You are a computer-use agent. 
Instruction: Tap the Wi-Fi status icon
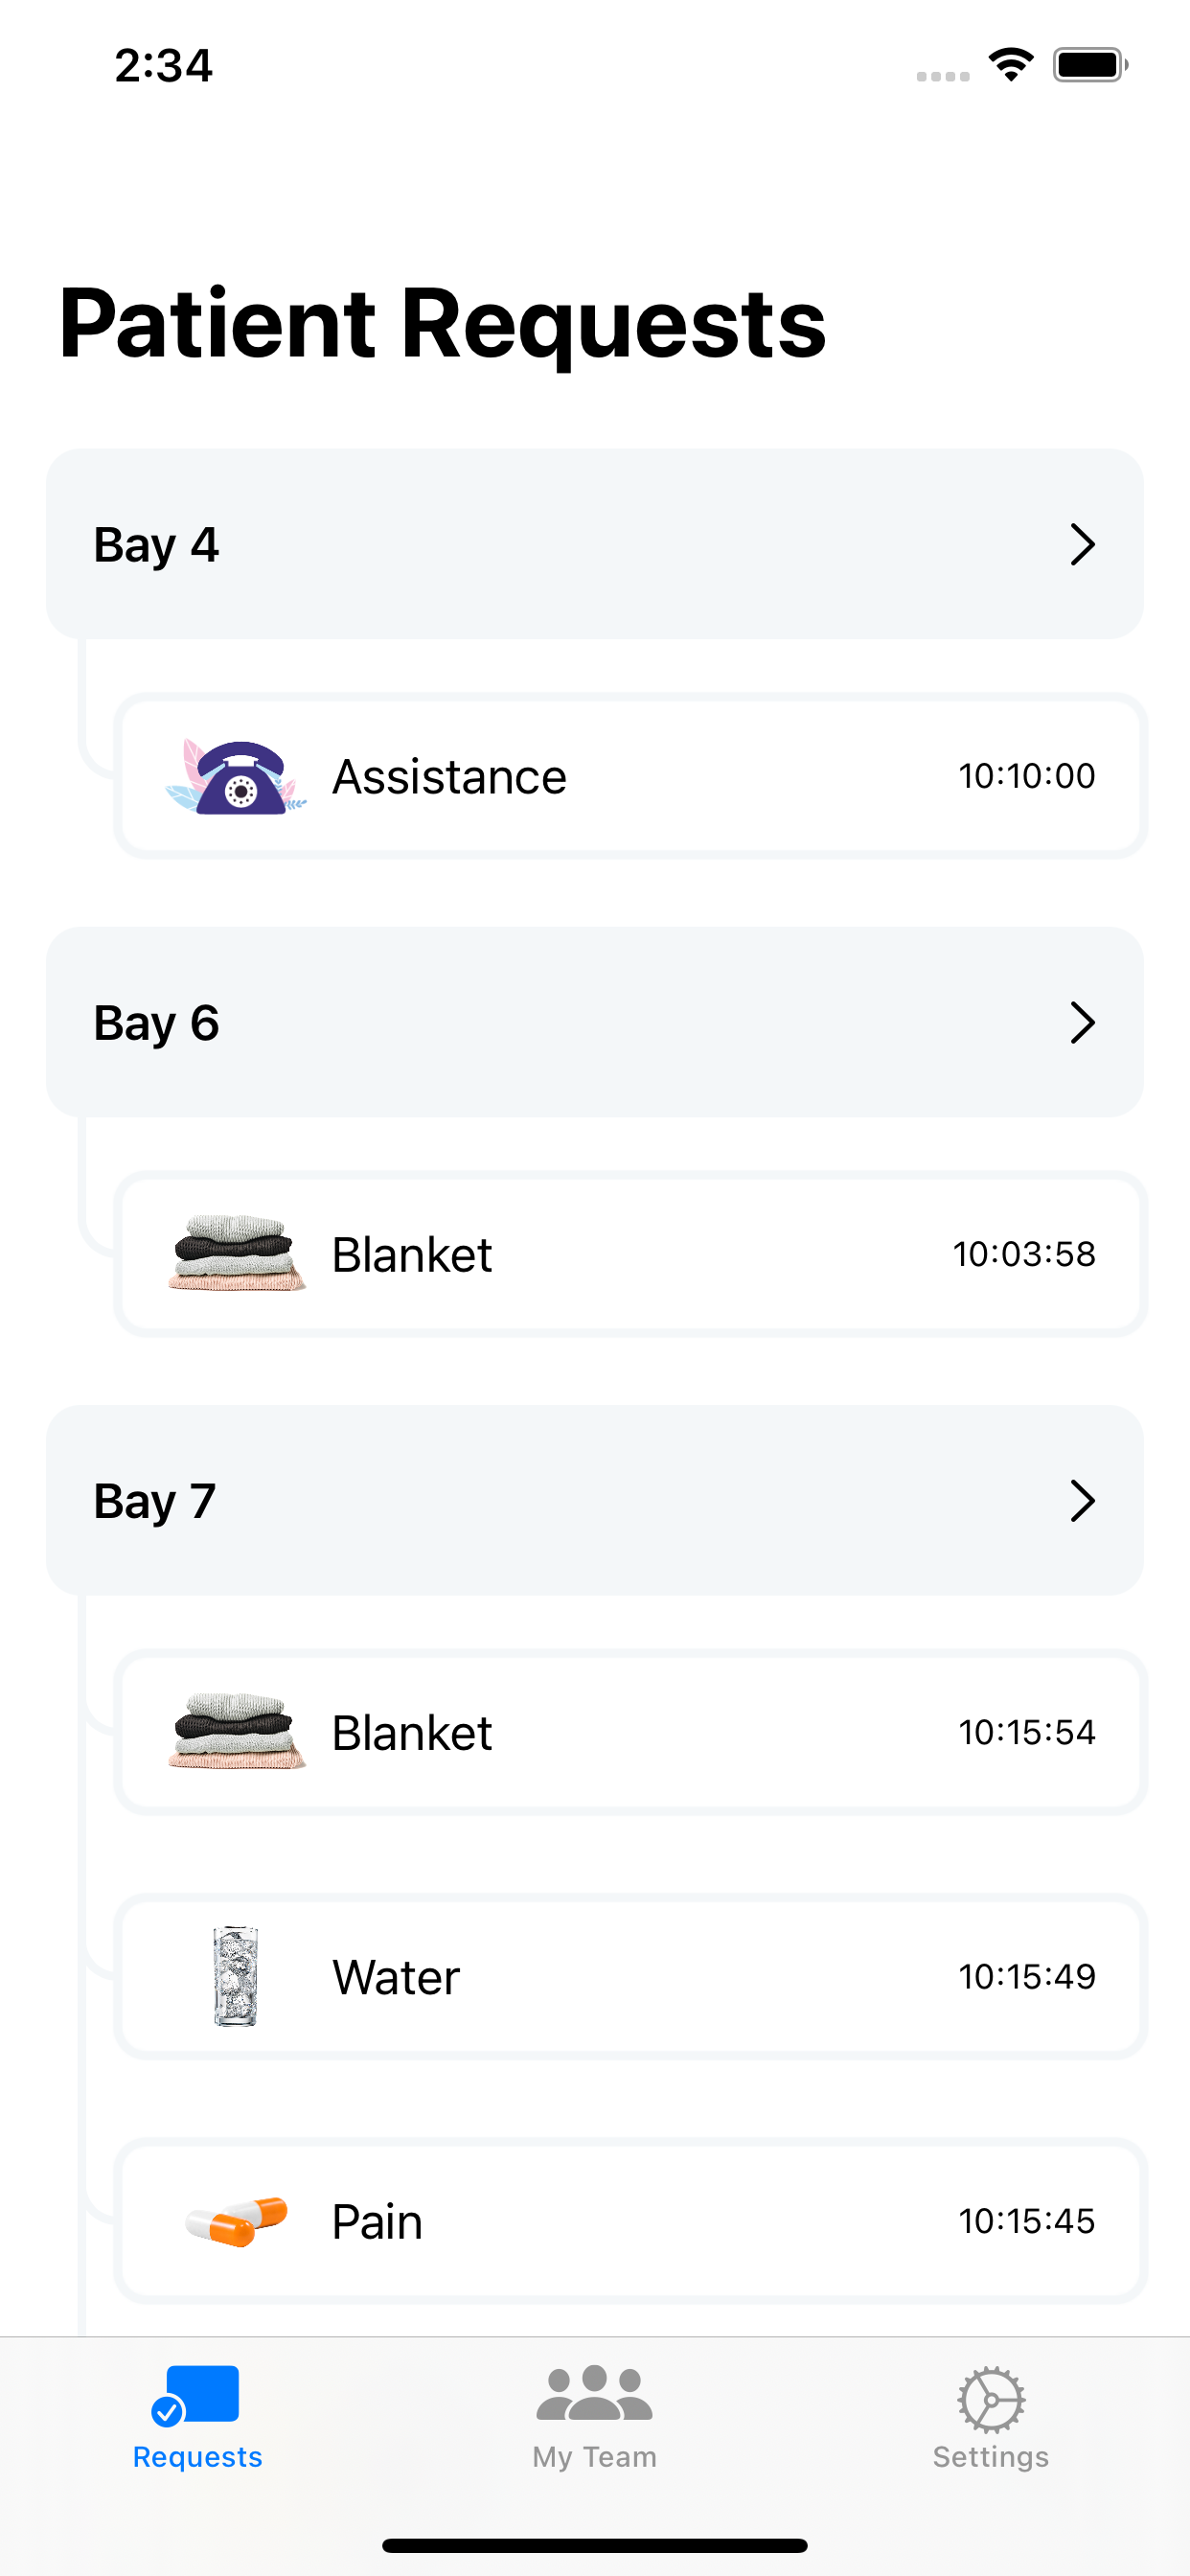[1010, 65]
